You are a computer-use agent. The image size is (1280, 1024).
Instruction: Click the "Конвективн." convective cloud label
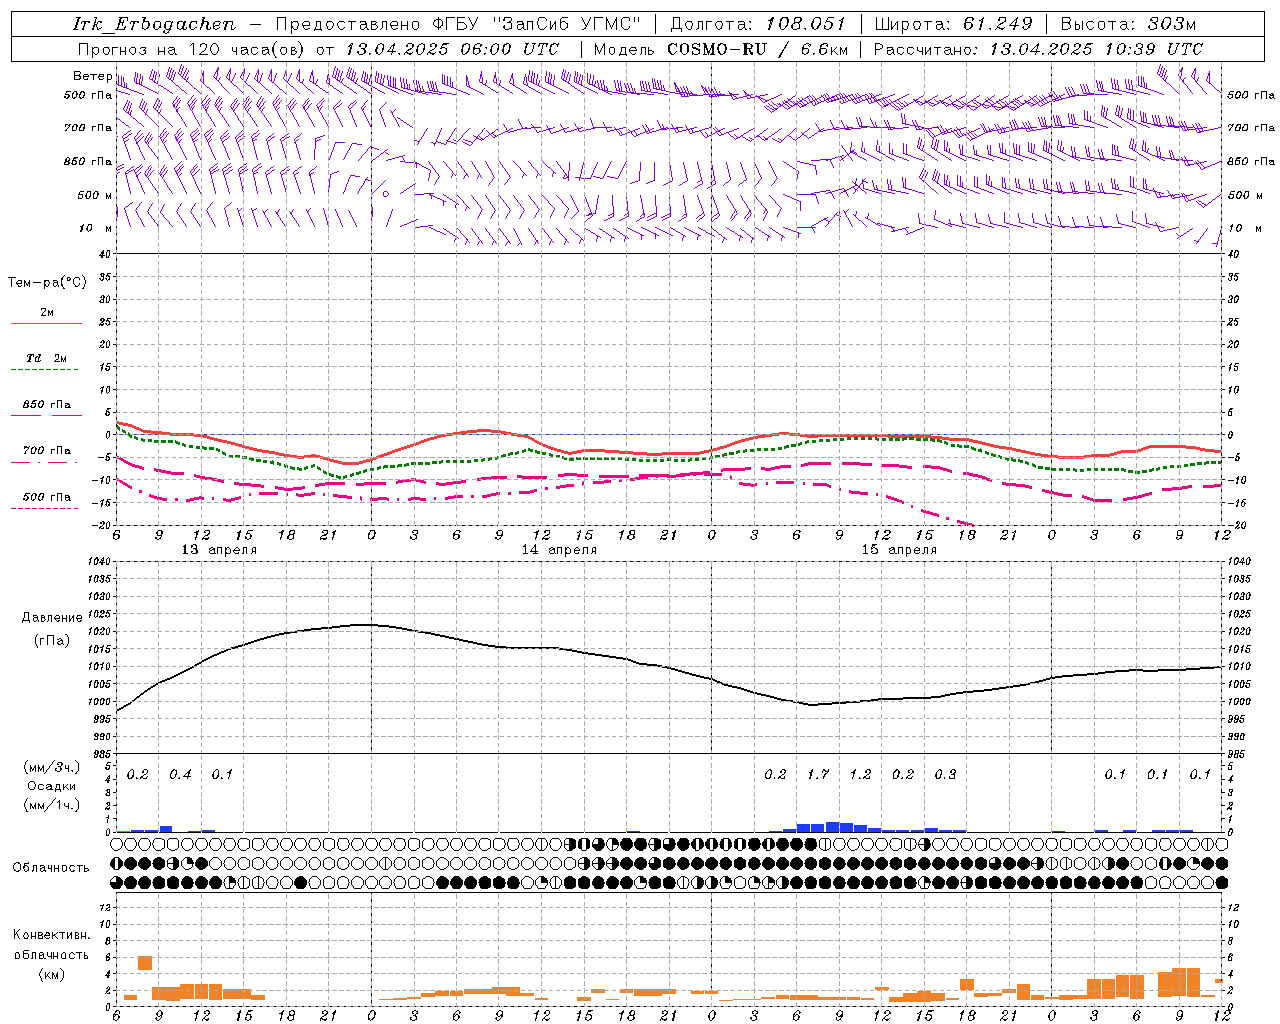coord(51,935)
